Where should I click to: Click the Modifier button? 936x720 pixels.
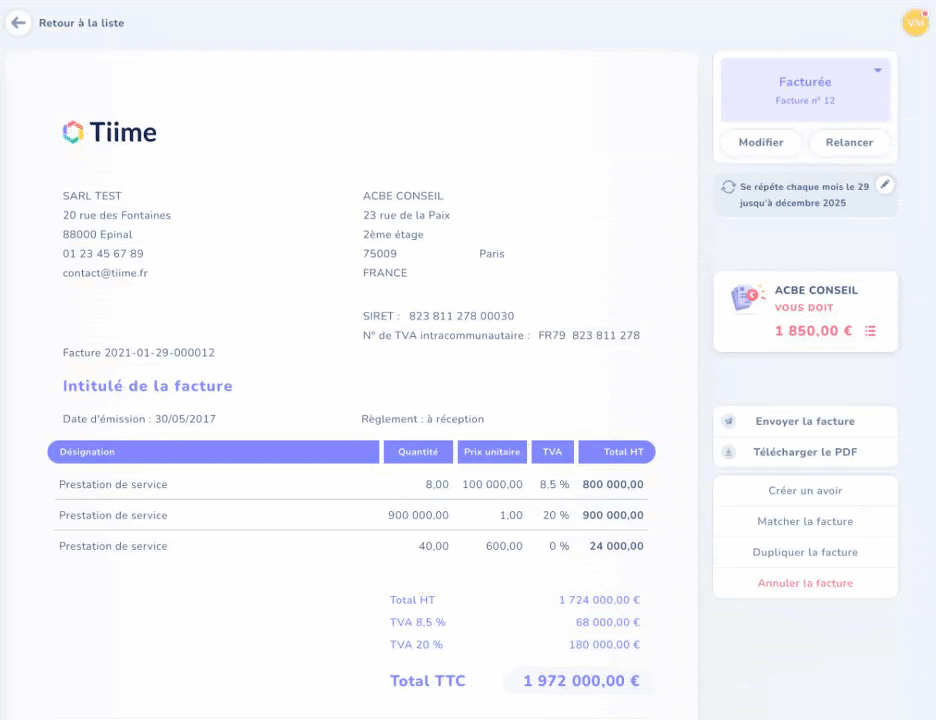click(760, 143)
